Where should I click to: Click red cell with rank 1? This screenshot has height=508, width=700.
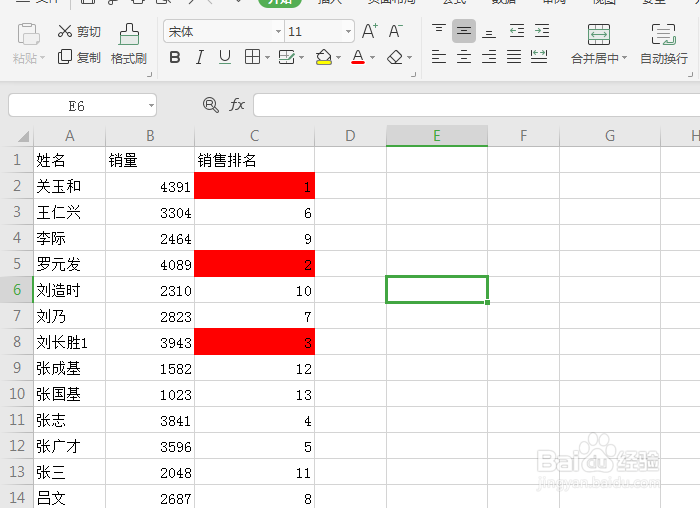(254, 186)
